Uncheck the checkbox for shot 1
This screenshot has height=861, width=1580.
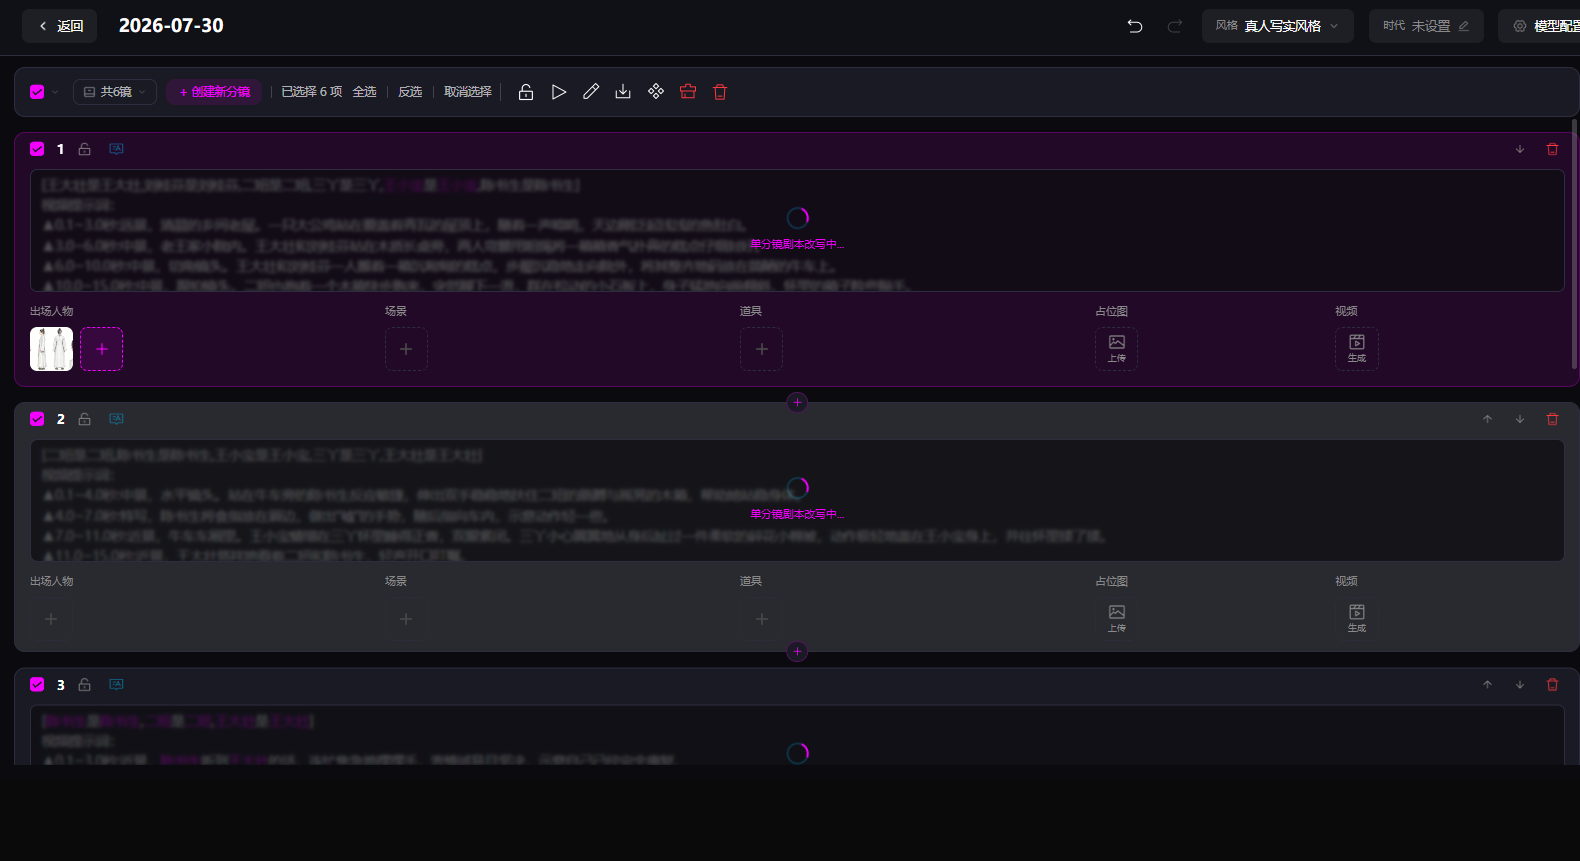(37, 149)
